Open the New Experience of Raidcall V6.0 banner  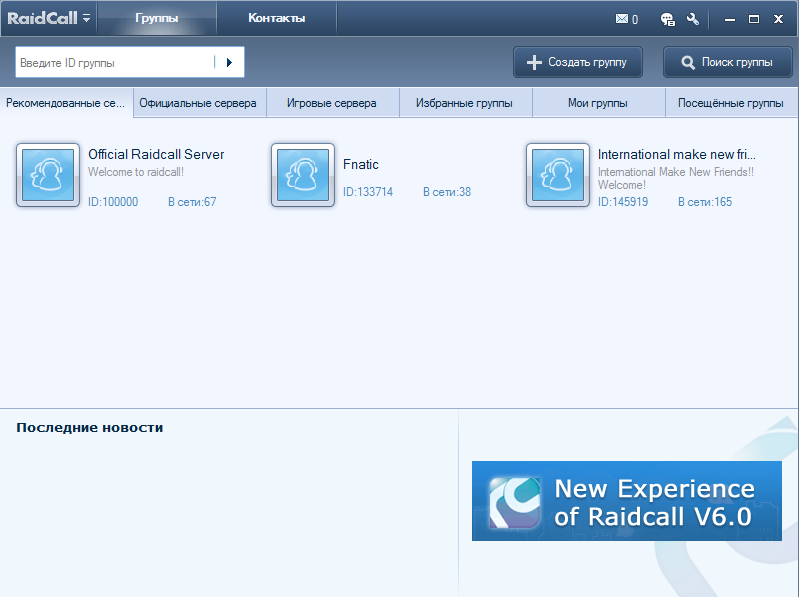[627, 501]
